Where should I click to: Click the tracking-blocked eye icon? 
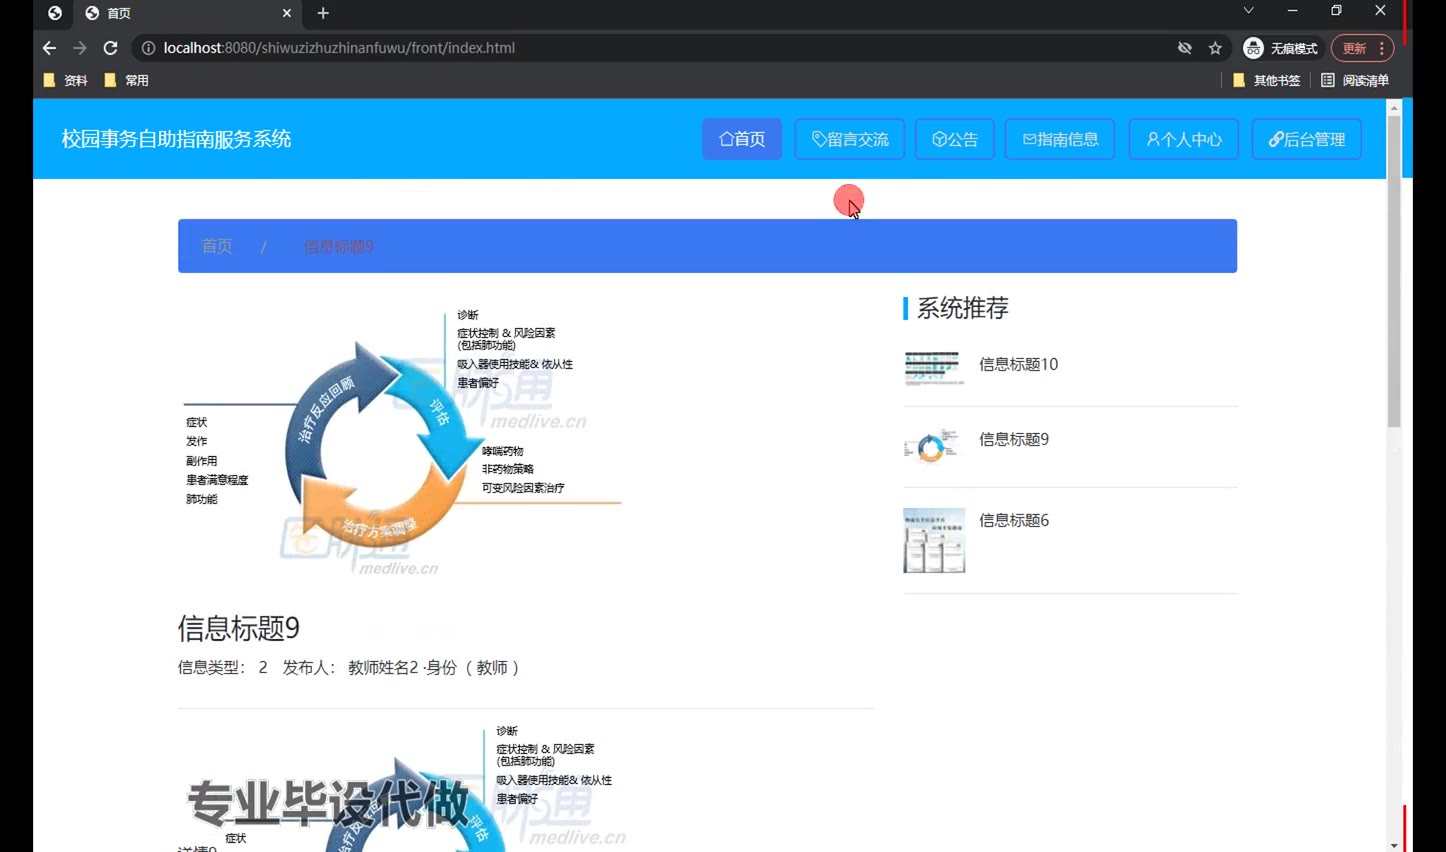pyautogui.click(x=1184, y=48)
